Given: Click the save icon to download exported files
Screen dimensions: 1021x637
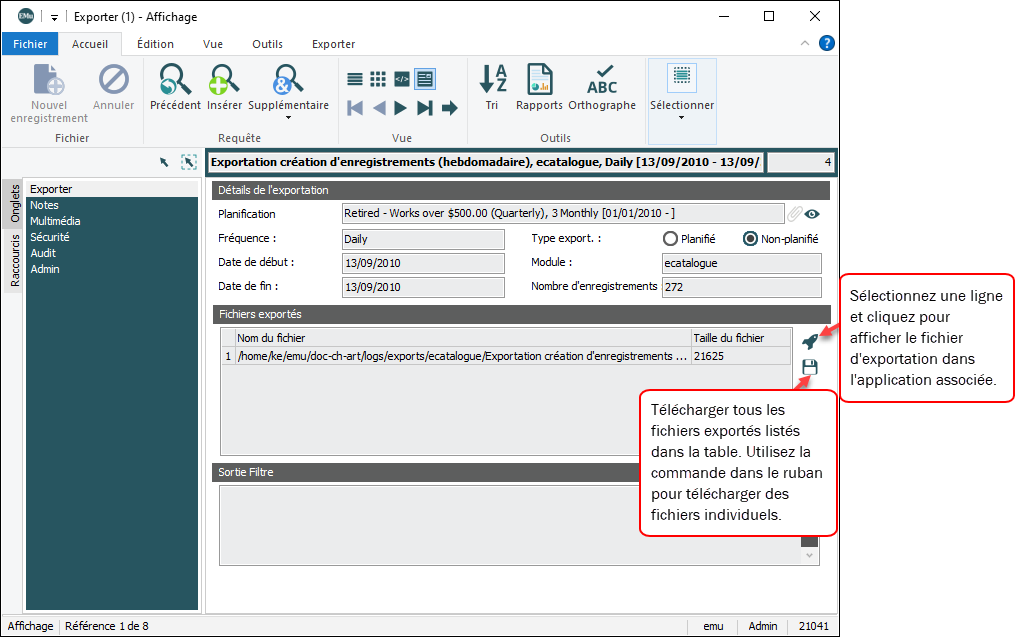Looking at the screenshot, I should click(x=810, y=367).
